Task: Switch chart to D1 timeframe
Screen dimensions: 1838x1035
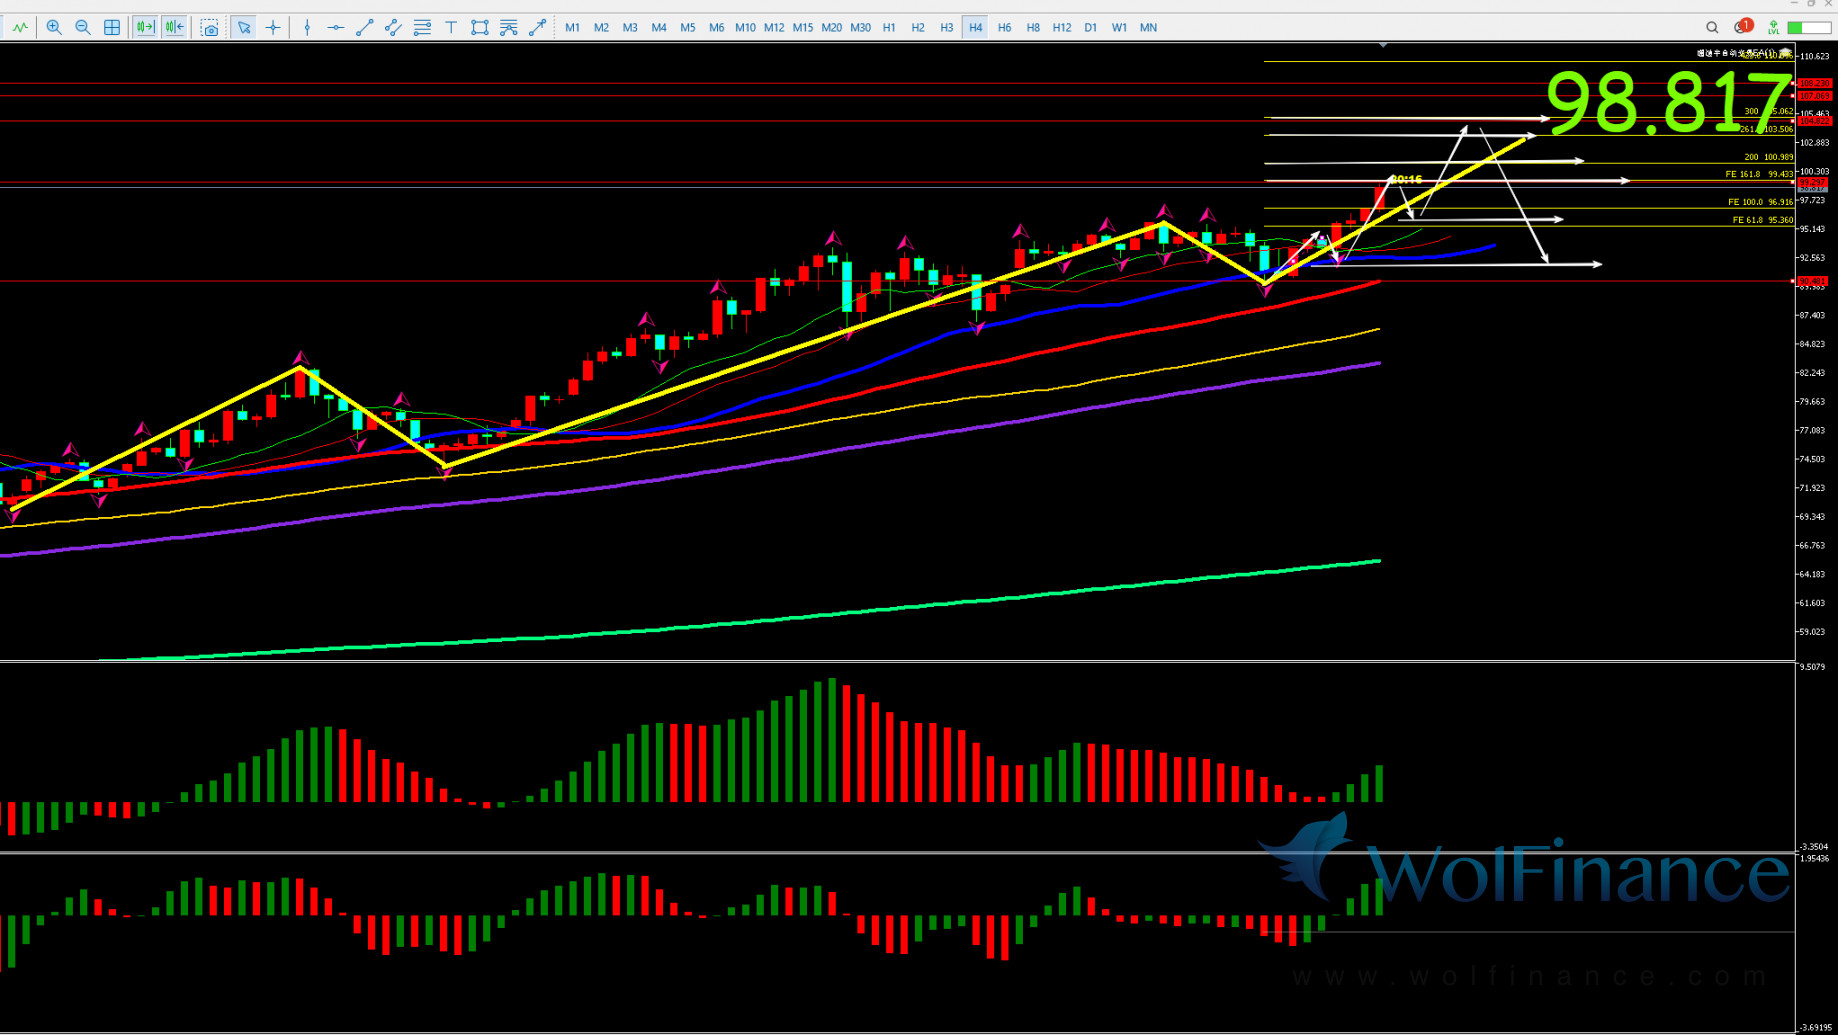Action: [x=1090, y=28]
